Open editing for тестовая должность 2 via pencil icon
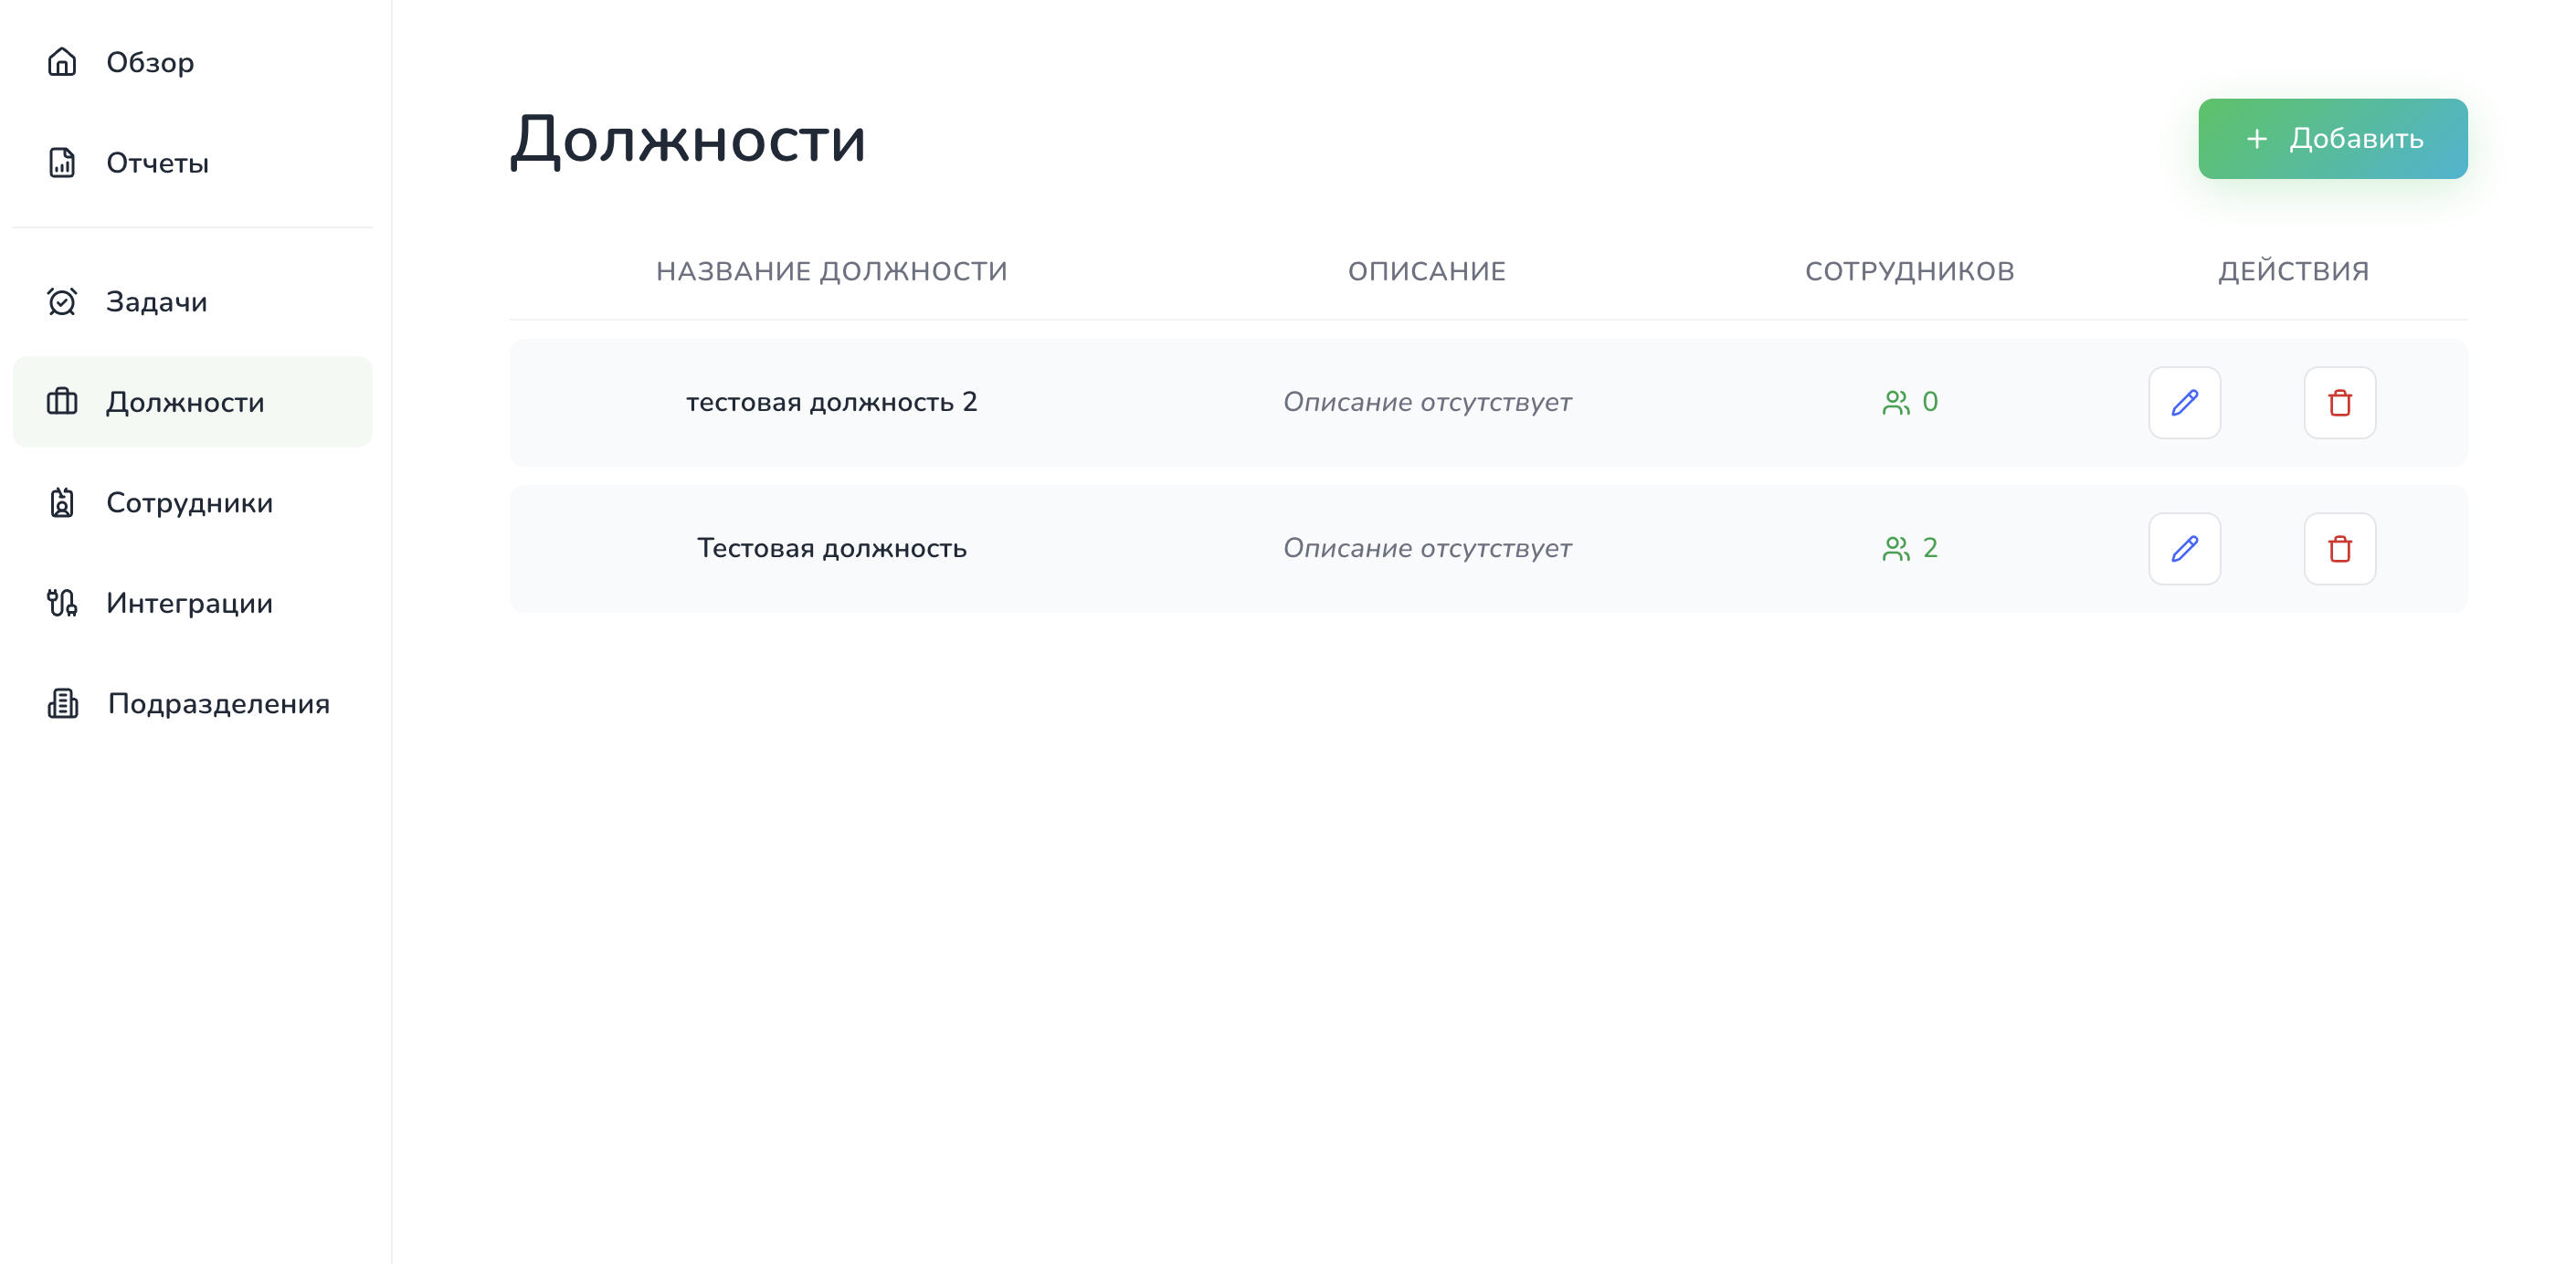 2185,402
